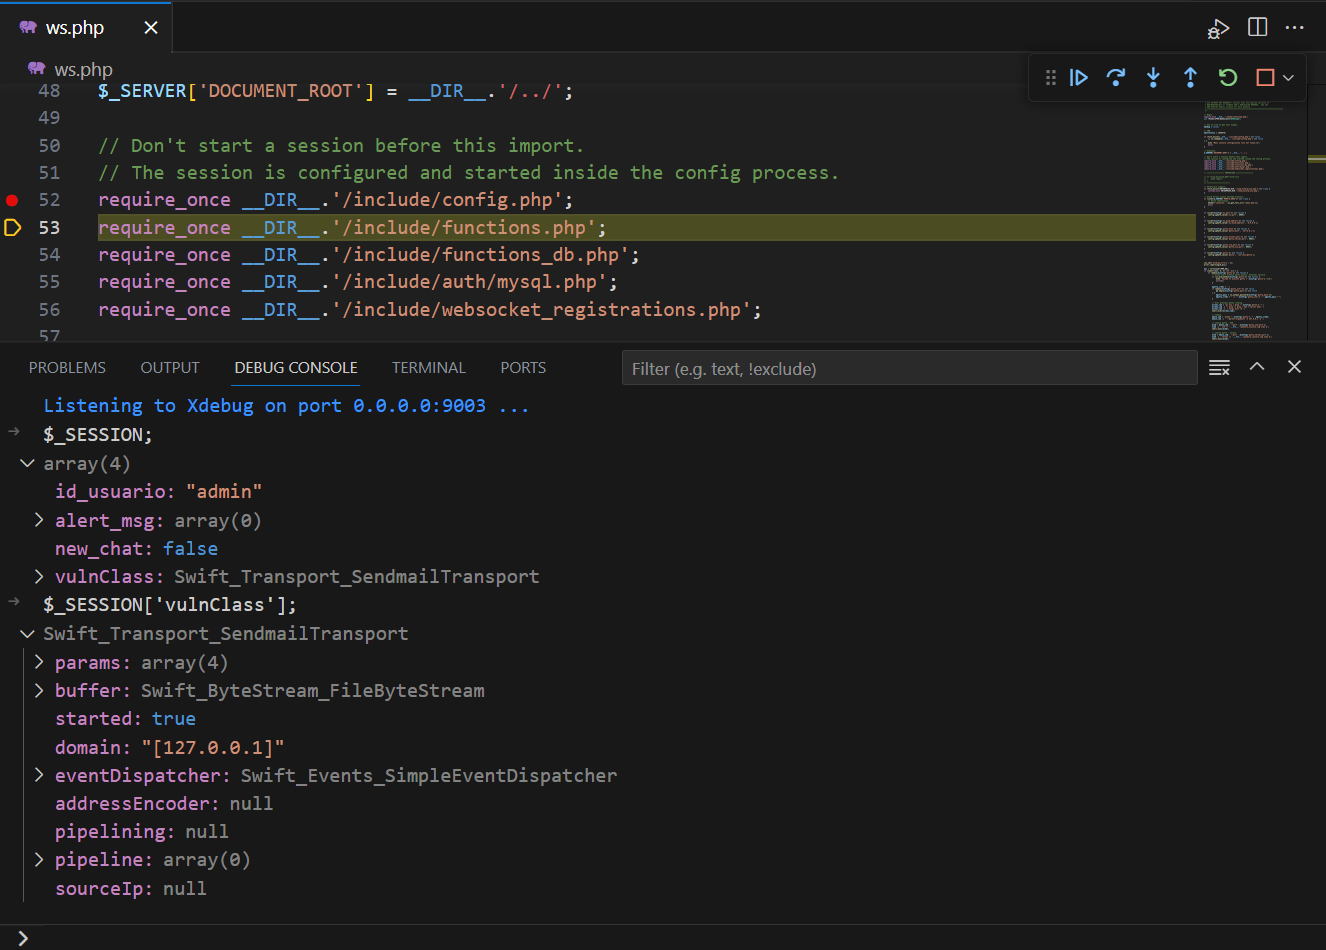The height and width of the screenshot is (950, 1326).
Task: Restart the debug session
Action: click(1228, 77)
